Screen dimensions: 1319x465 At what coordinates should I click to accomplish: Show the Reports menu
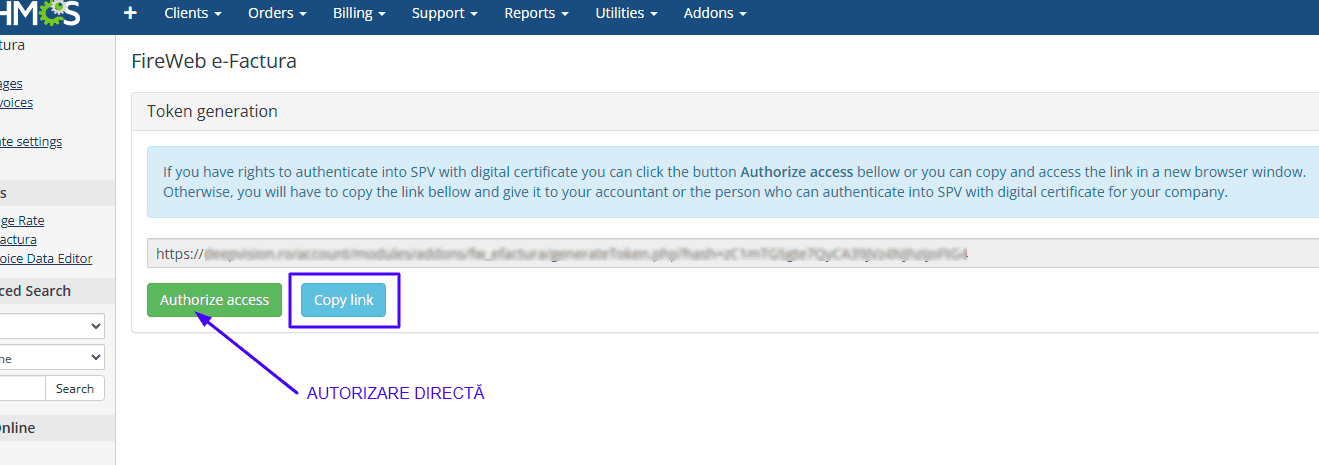536,14
